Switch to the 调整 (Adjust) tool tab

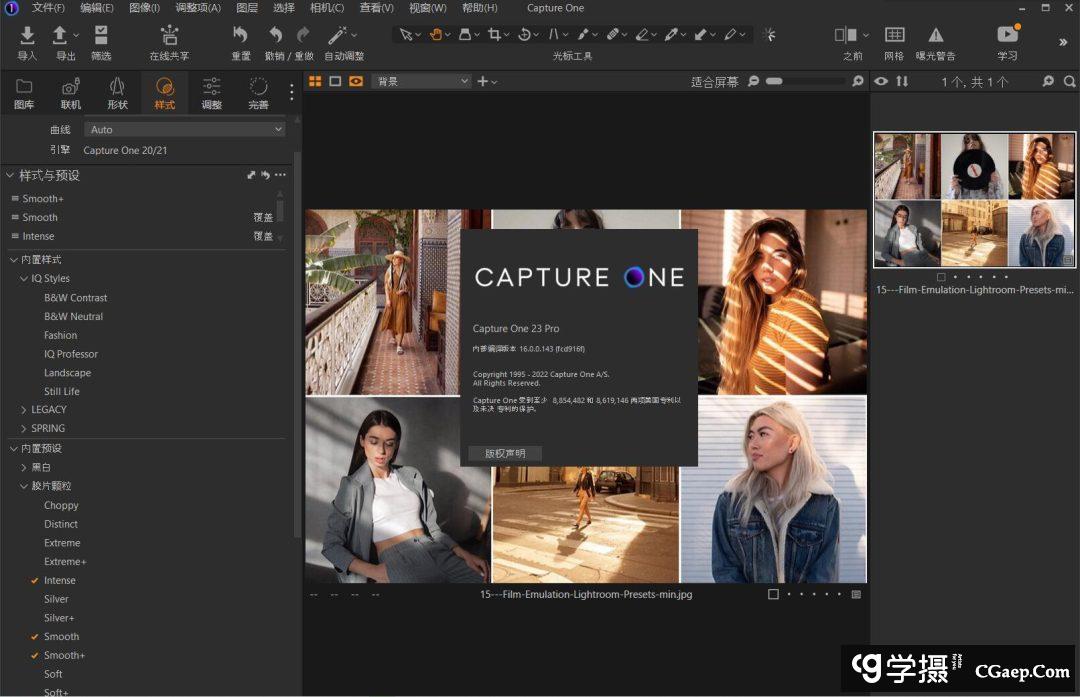coord(212,93)
